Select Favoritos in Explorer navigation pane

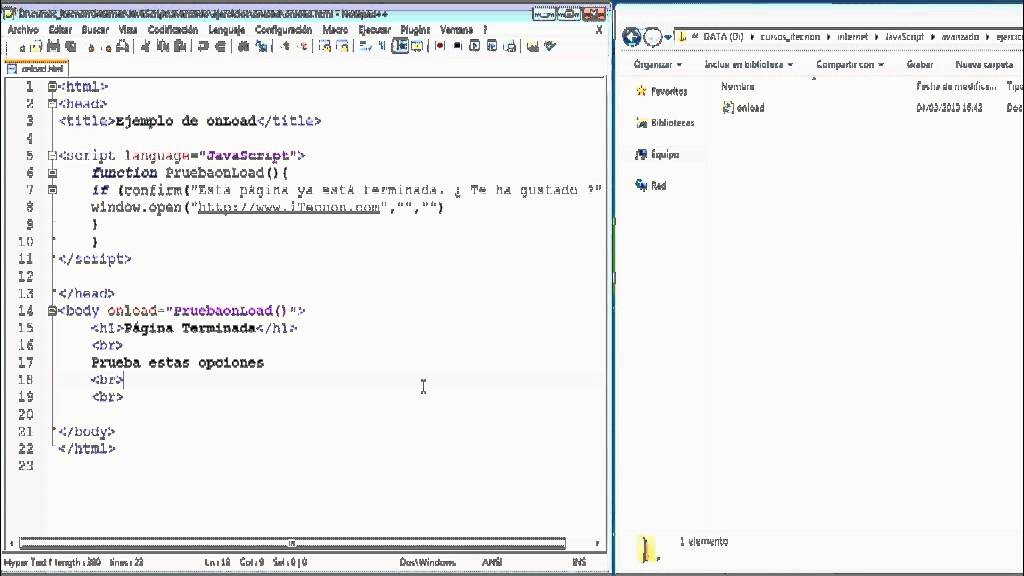(662, 91)
